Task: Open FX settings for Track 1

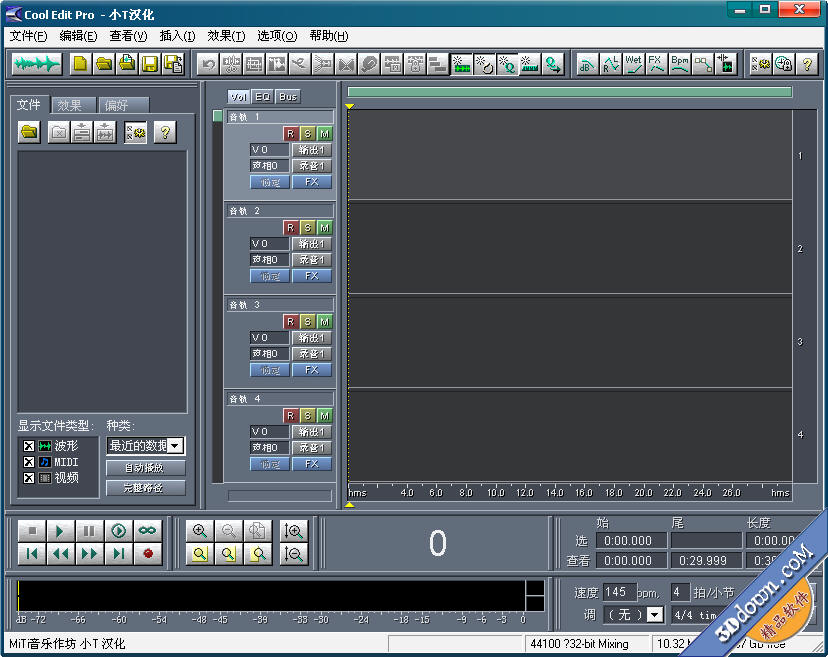Action: pos(312,182)
